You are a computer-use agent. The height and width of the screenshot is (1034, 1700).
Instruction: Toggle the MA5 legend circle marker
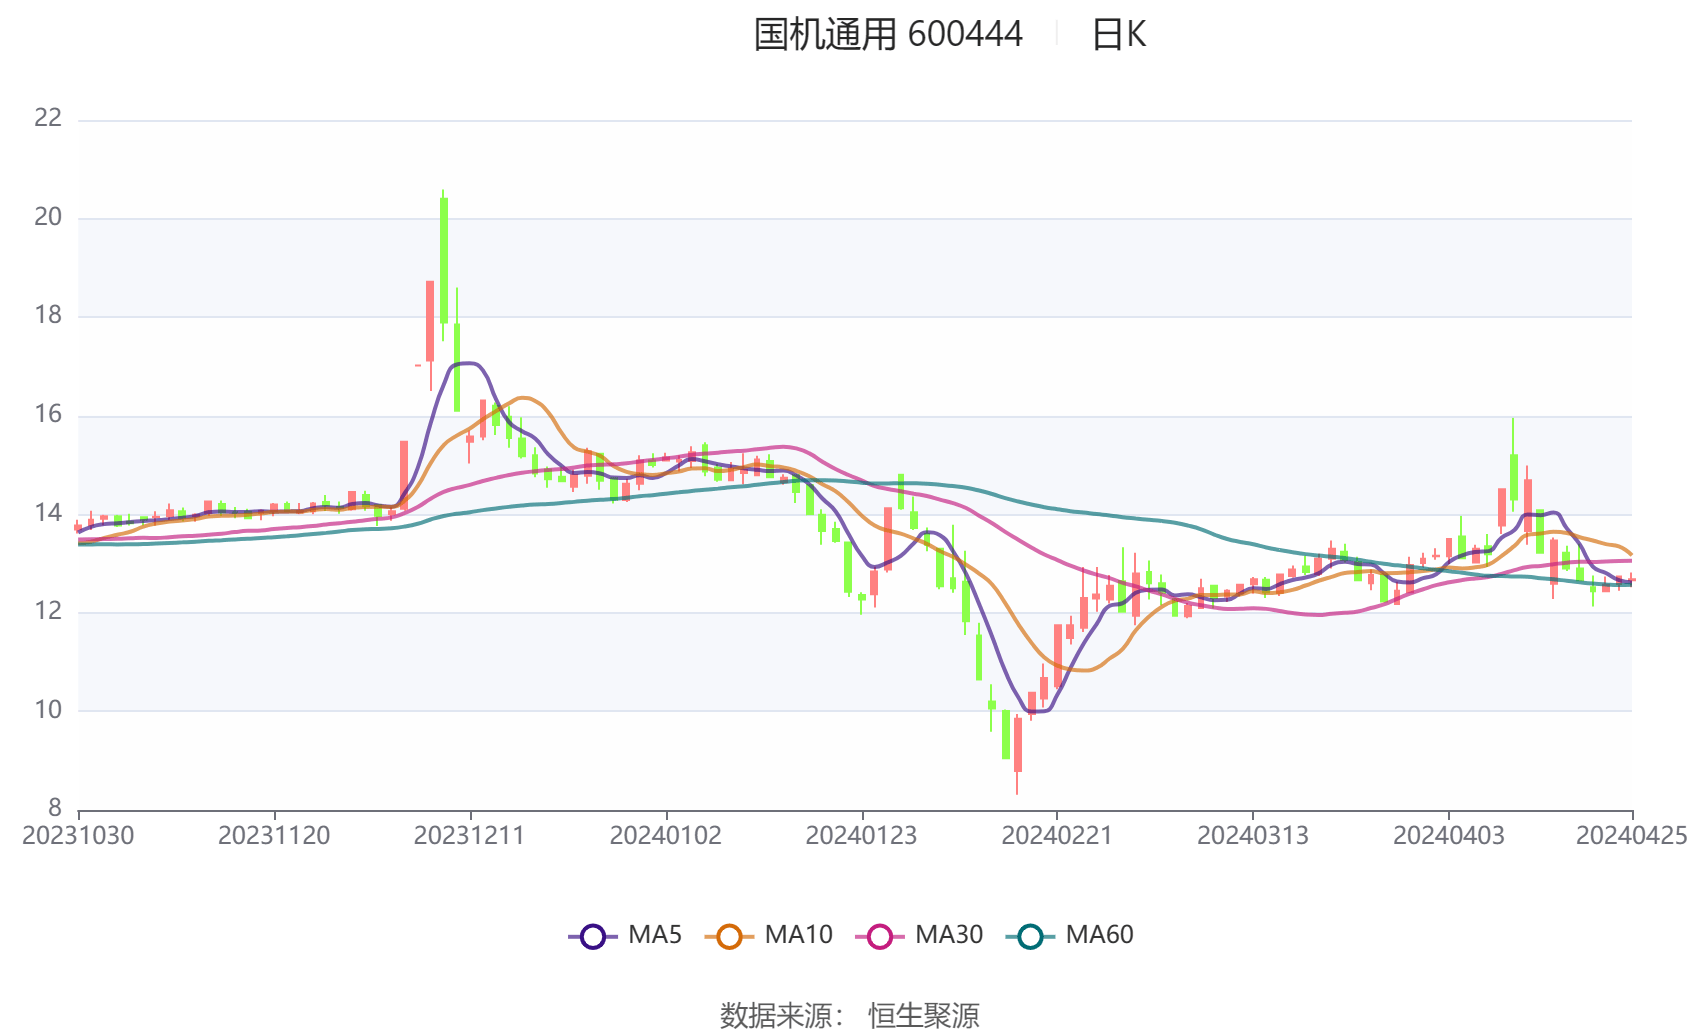tap(593, 936)
